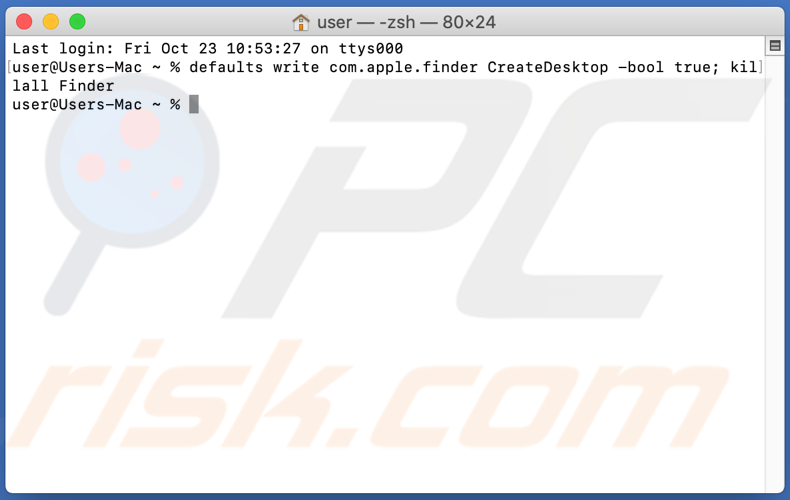Viewport: 790px width, 500px height.
Task: Click 'com.apple.finder' in the command line
Action: (x=404, y=67)
